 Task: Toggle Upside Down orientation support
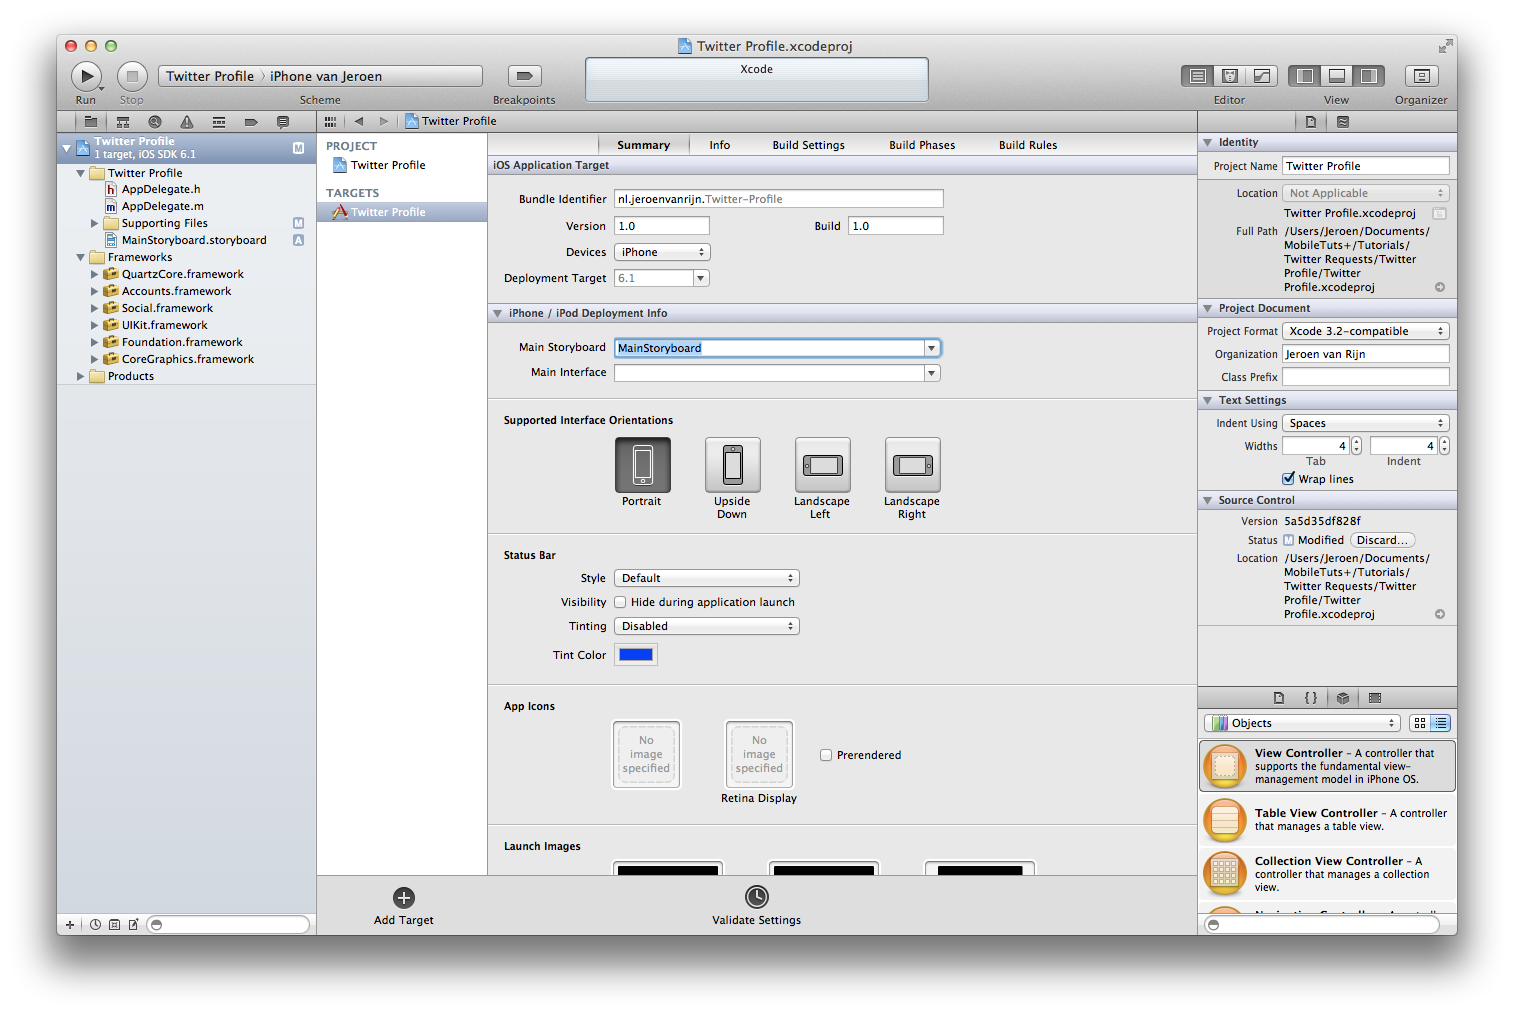click(x=732, y=465)
